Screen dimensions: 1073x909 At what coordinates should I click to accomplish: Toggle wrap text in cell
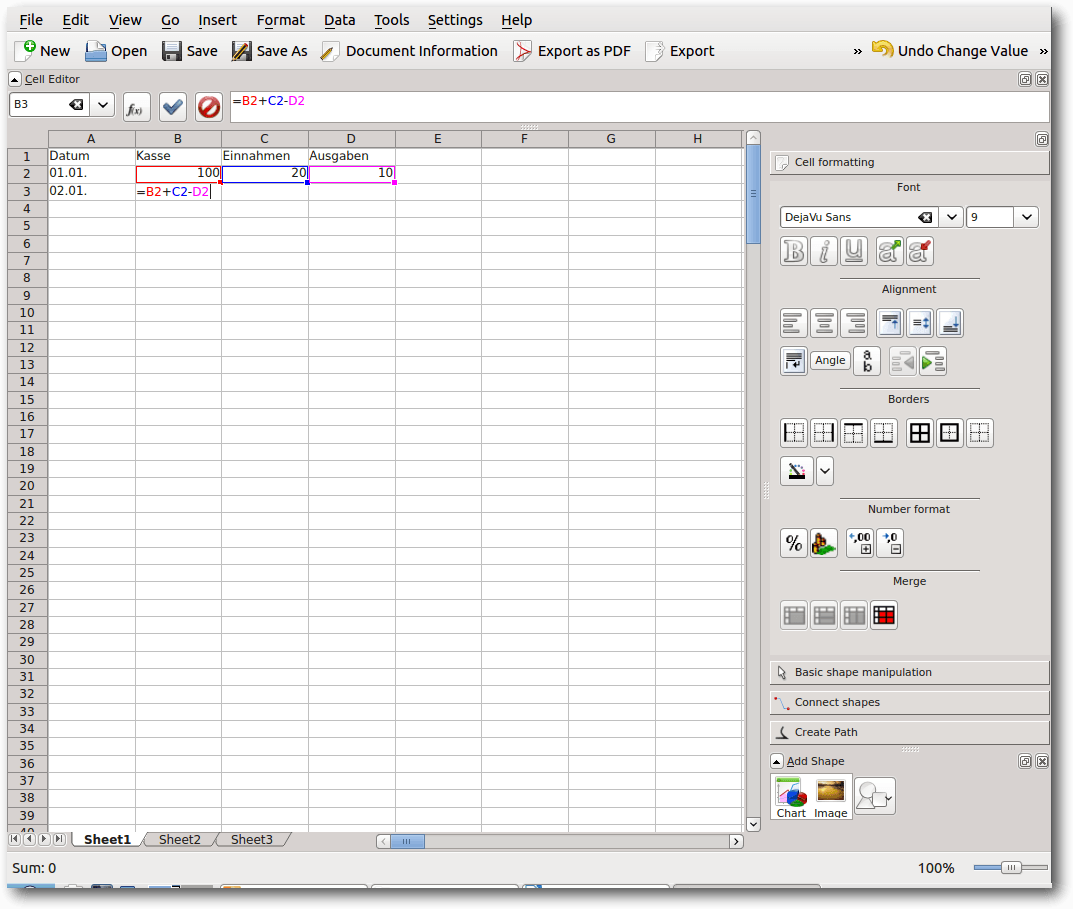pyautogui.click(x=794, y=361)
